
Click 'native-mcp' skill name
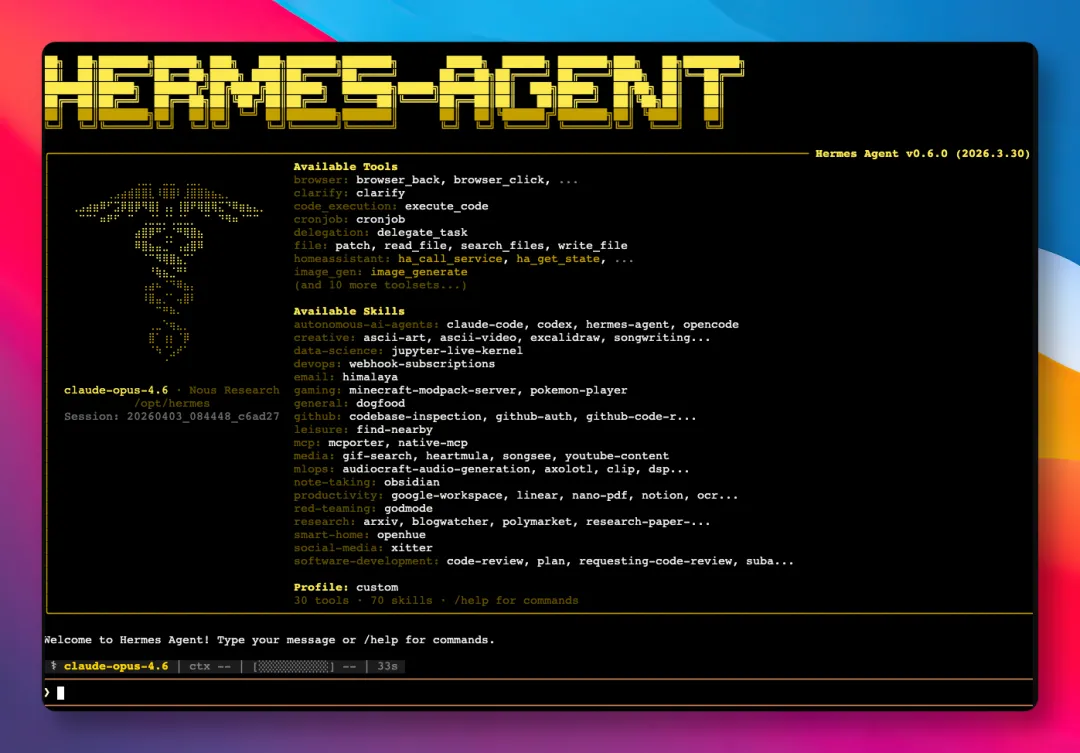(x=433, y=442)
